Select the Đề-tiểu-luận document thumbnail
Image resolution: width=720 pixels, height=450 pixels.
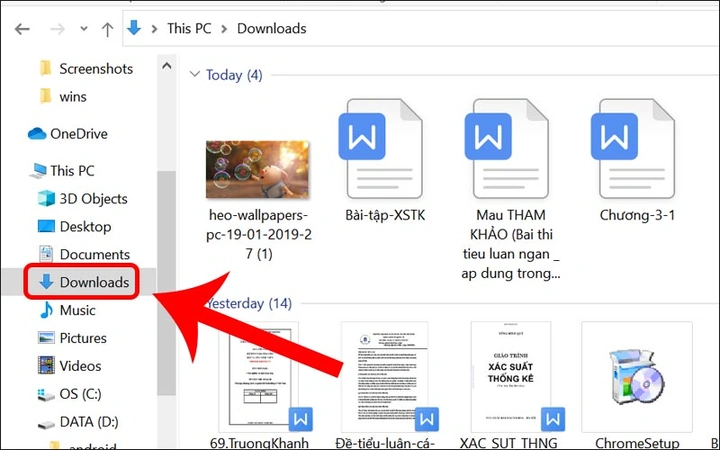pyautogui.click(x=387, y=377)
